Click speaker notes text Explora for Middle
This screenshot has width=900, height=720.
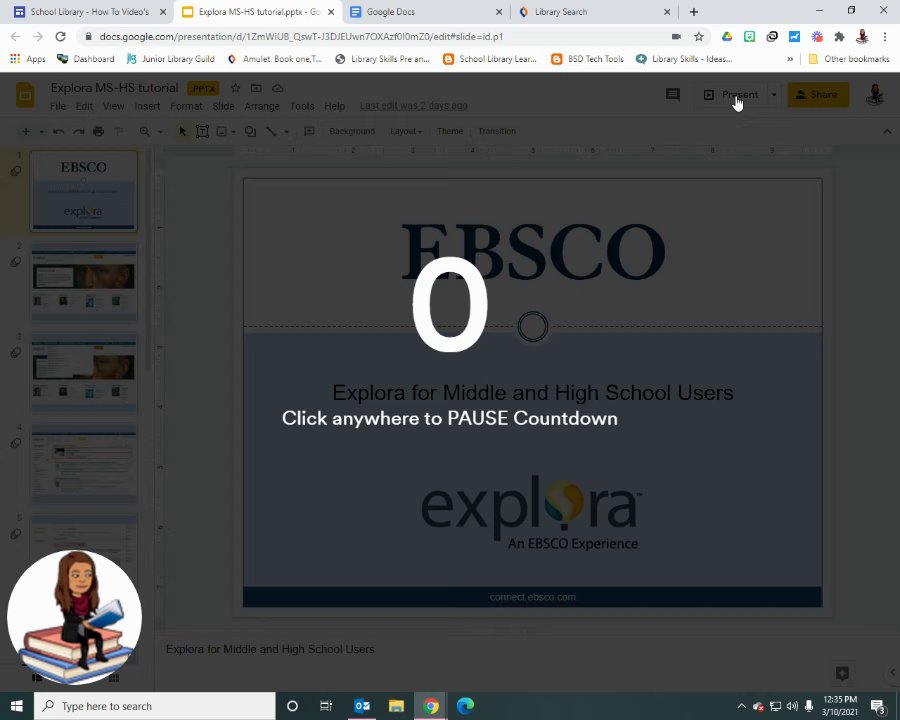coord(270,649)
